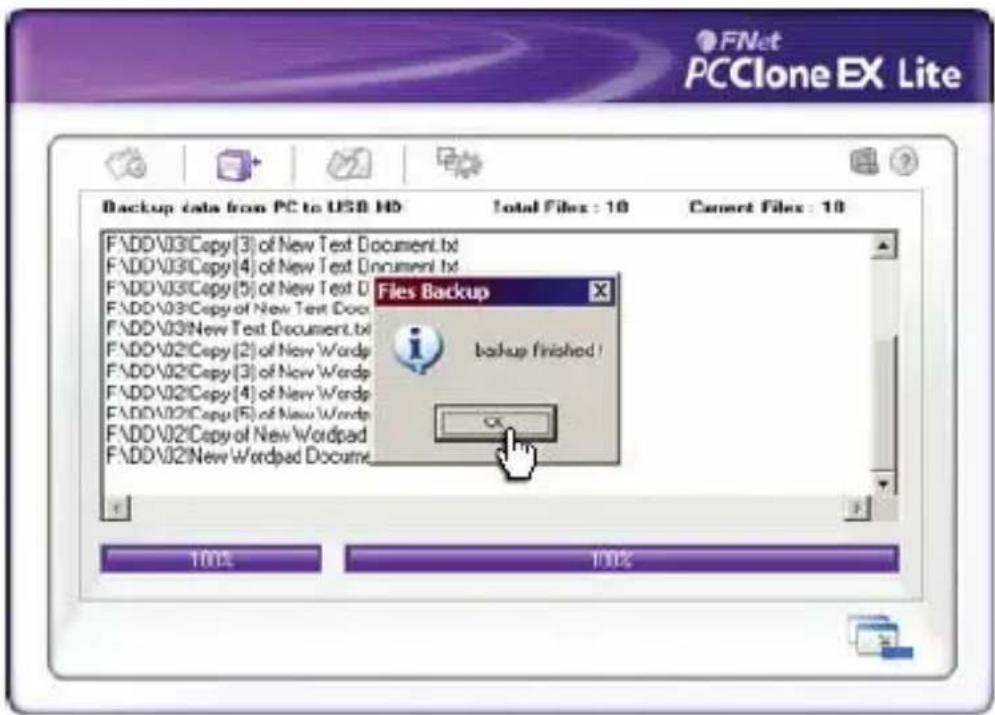Click the file list scroll down arrow
The width and height of the screenshot is (995, 715).
click(885, 483)
